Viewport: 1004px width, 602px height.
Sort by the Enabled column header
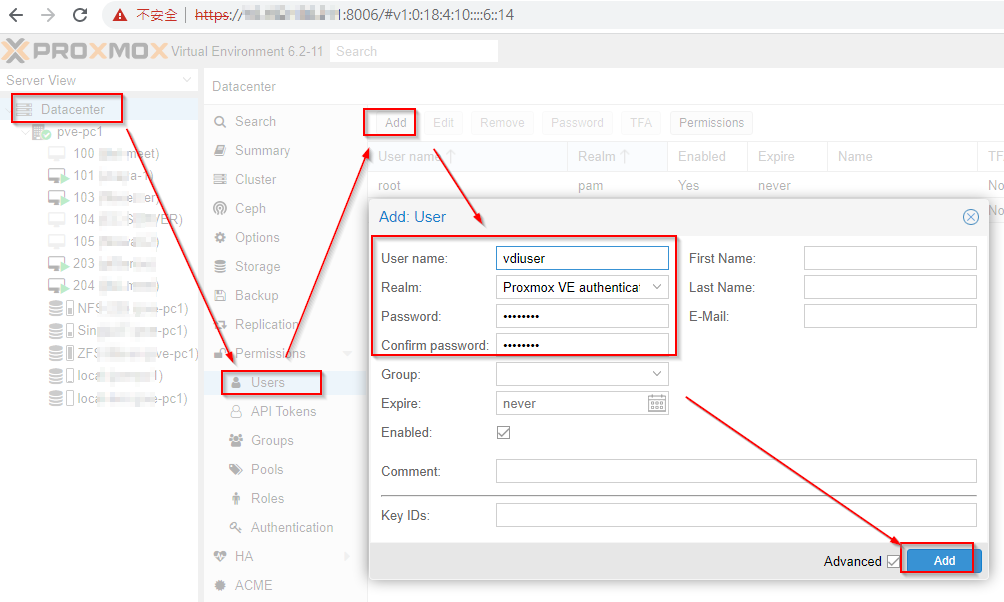click(708, 156)
